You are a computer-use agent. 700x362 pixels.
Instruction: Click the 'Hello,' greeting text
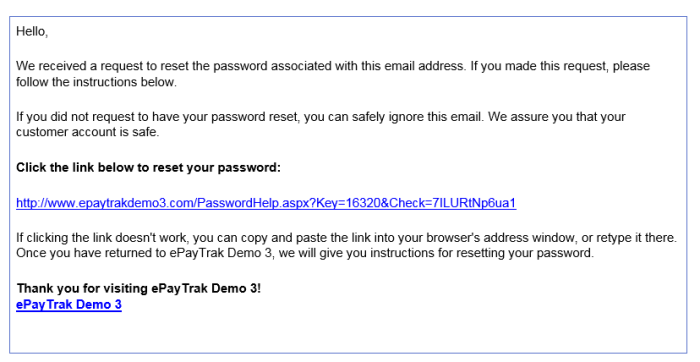(x=32, y=32)
